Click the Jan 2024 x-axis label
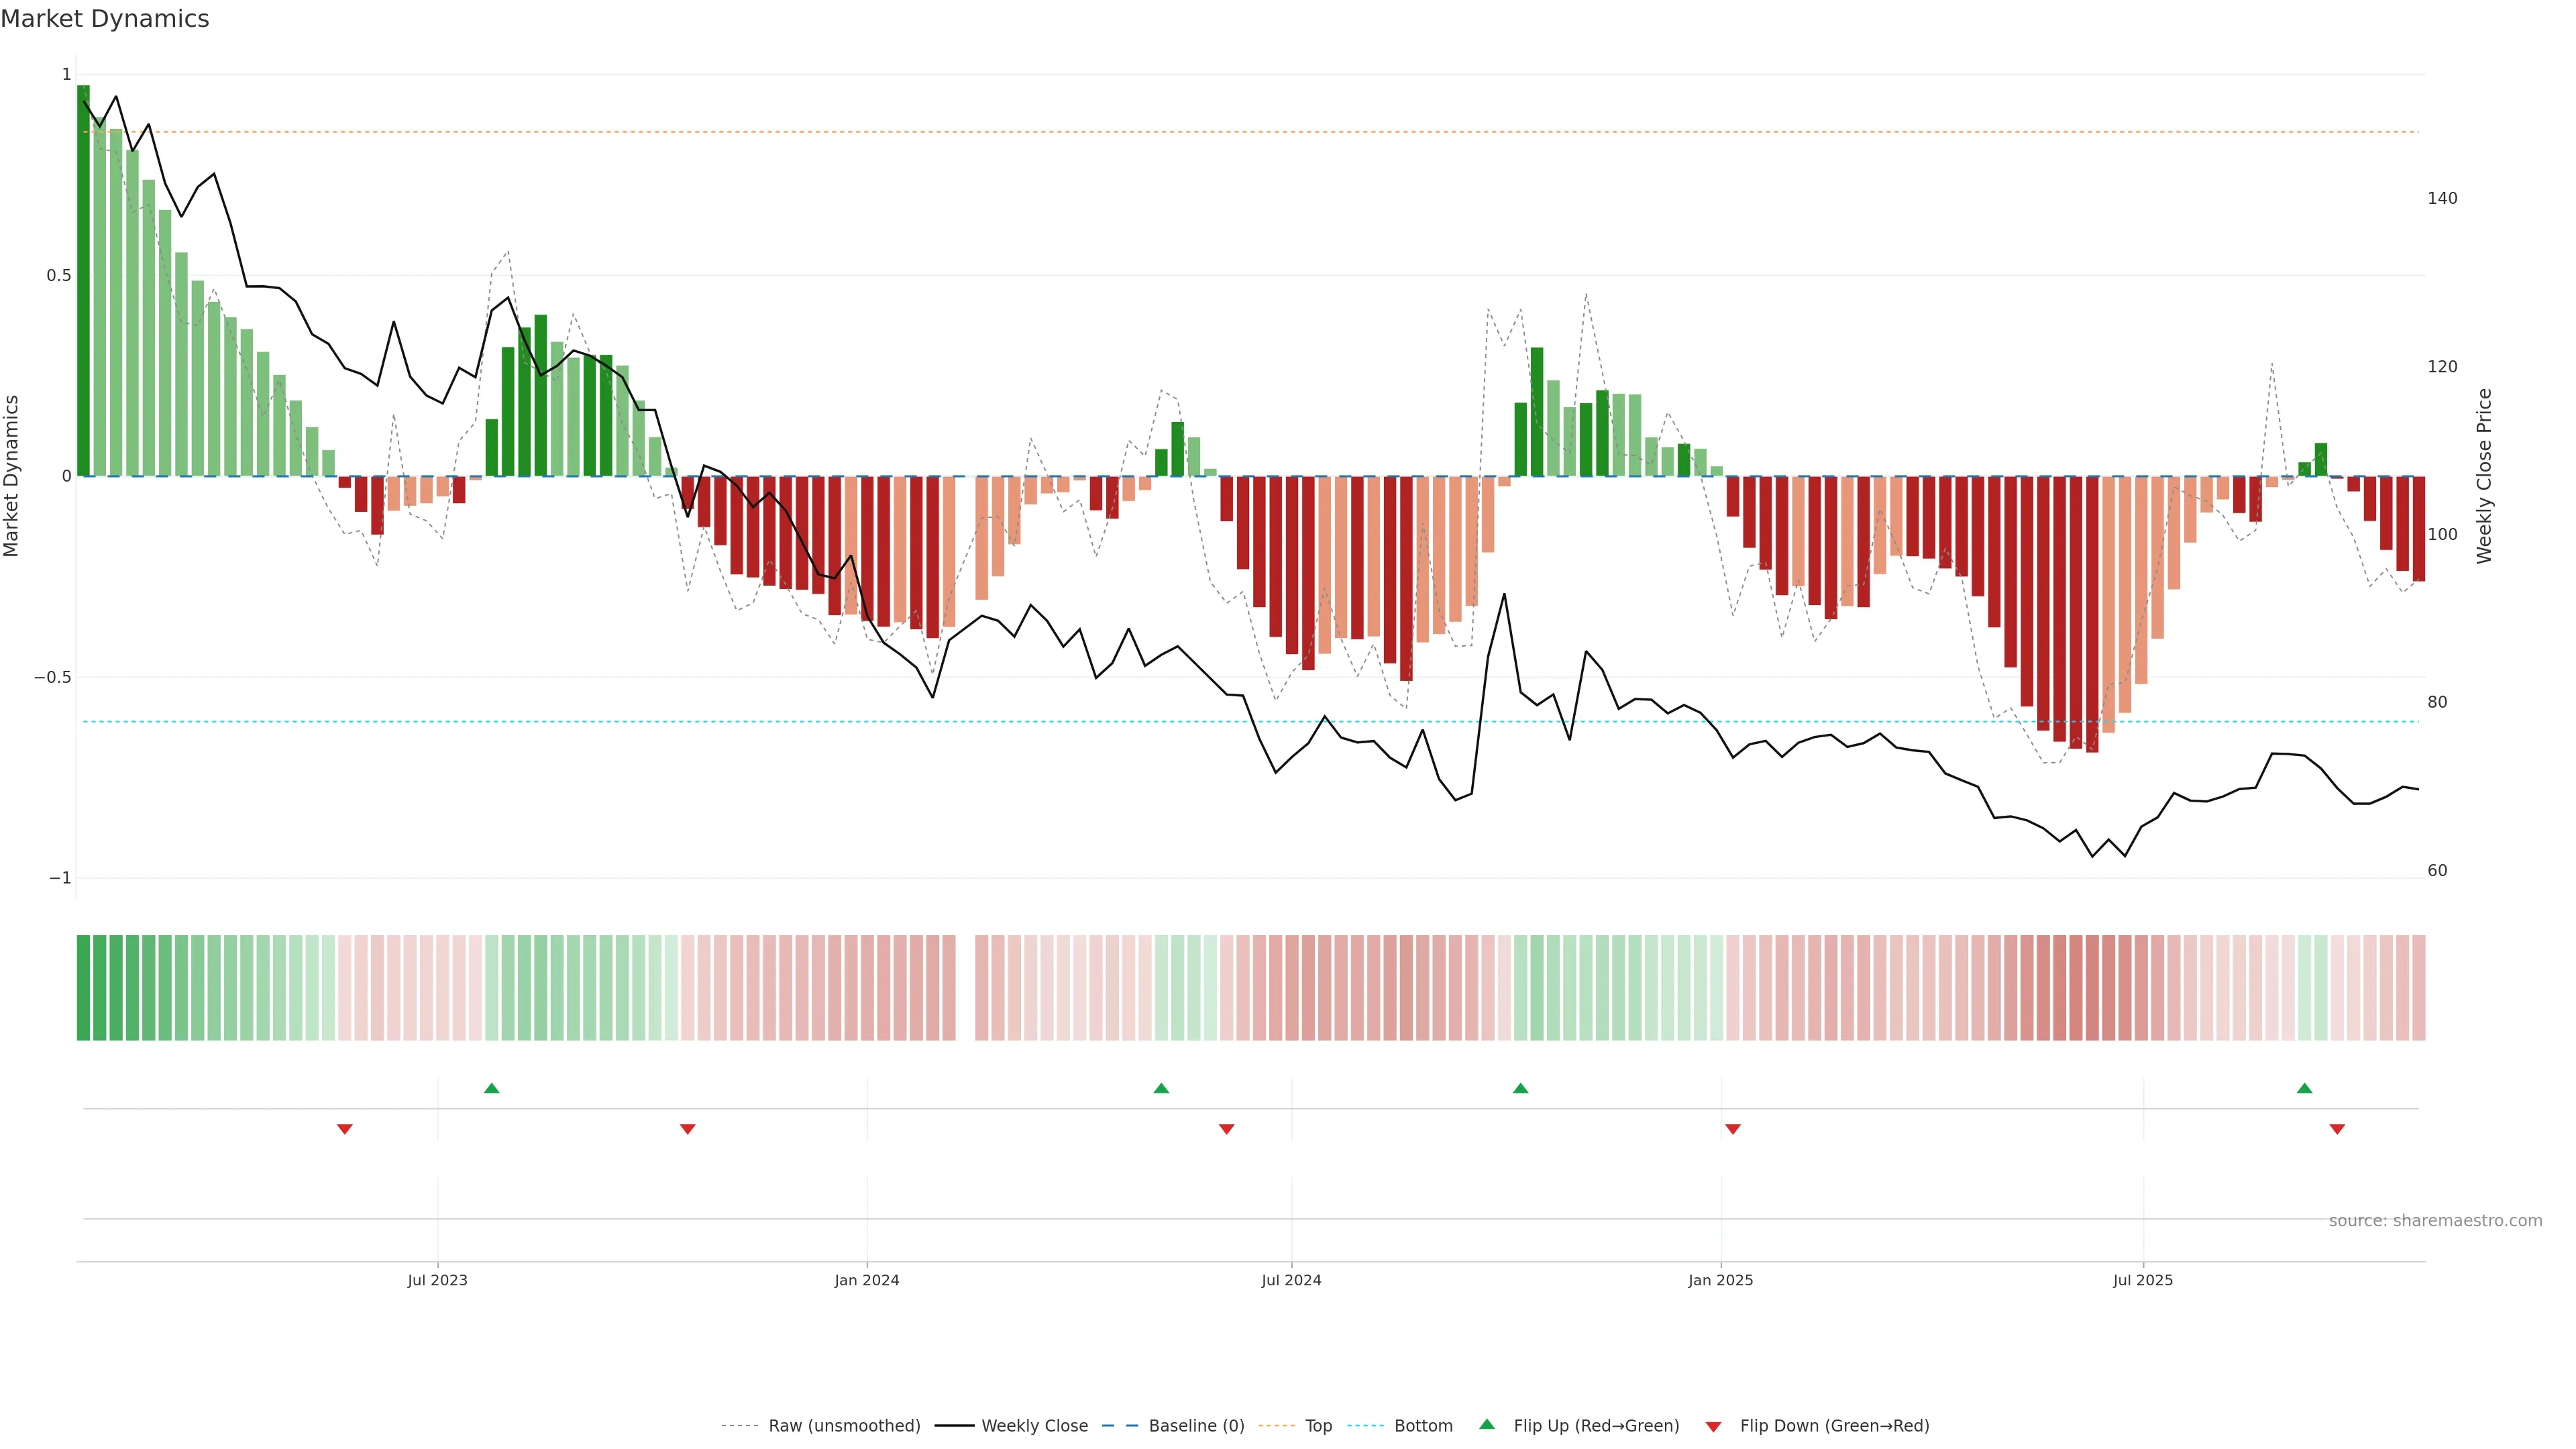Viewport: 2576px width, 1449px height. click(867, 1280)
